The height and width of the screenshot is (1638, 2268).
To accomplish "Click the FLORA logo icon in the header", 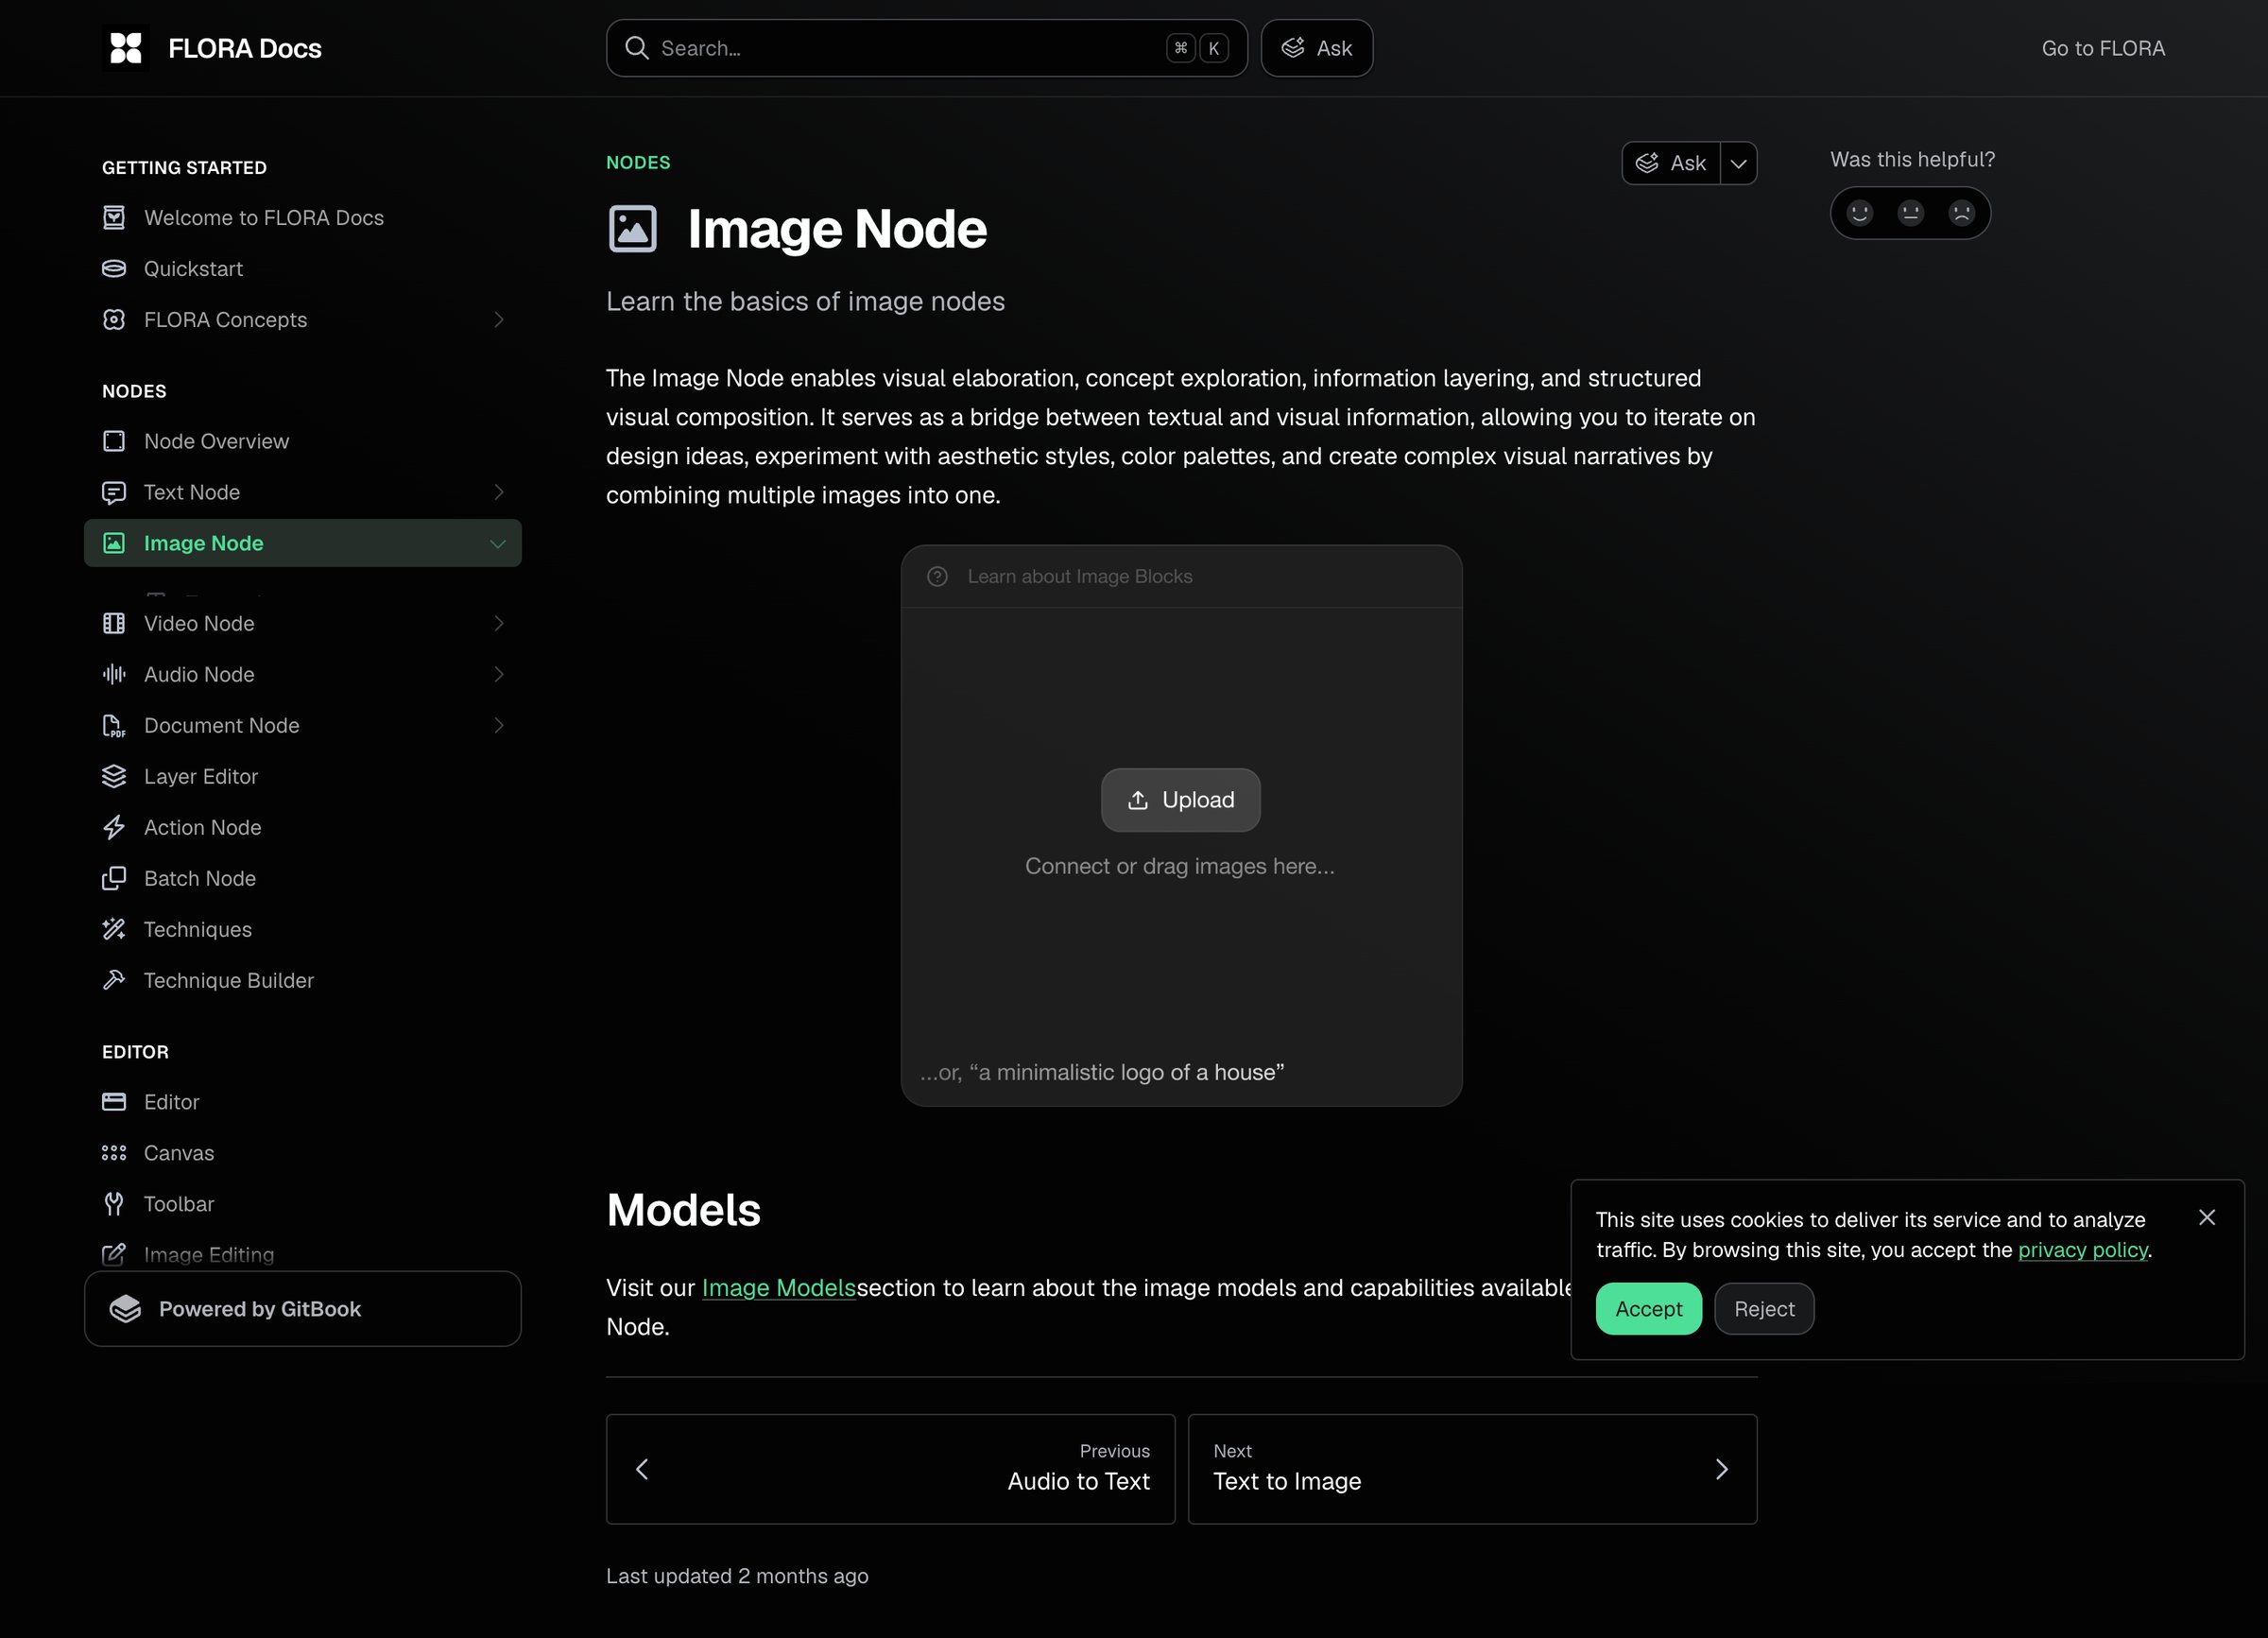I will [x=126, y=48].
